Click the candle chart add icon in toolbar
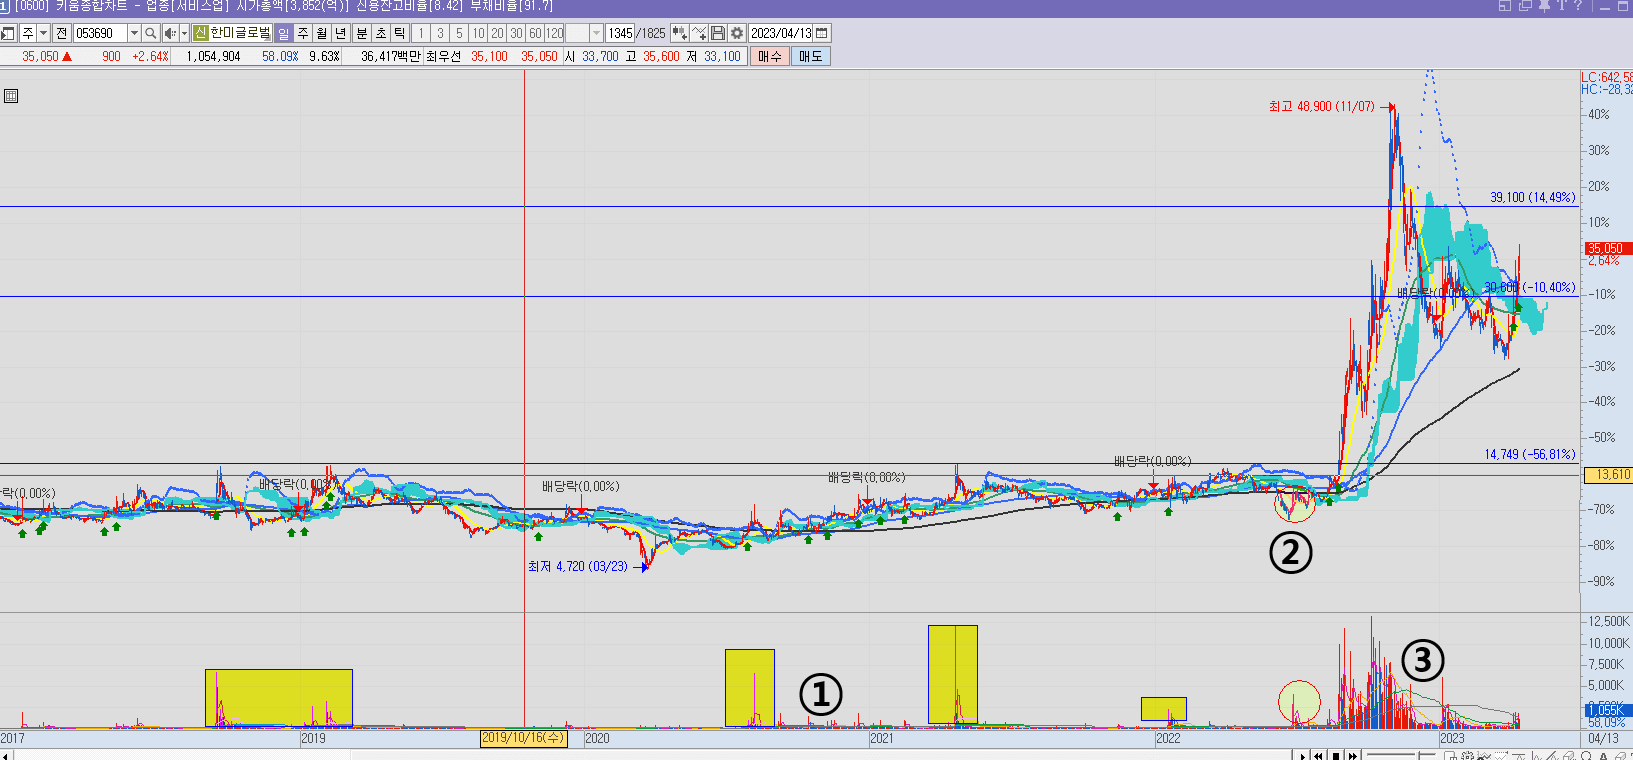This screenshot has width=1633, height=760. point(680,33)
